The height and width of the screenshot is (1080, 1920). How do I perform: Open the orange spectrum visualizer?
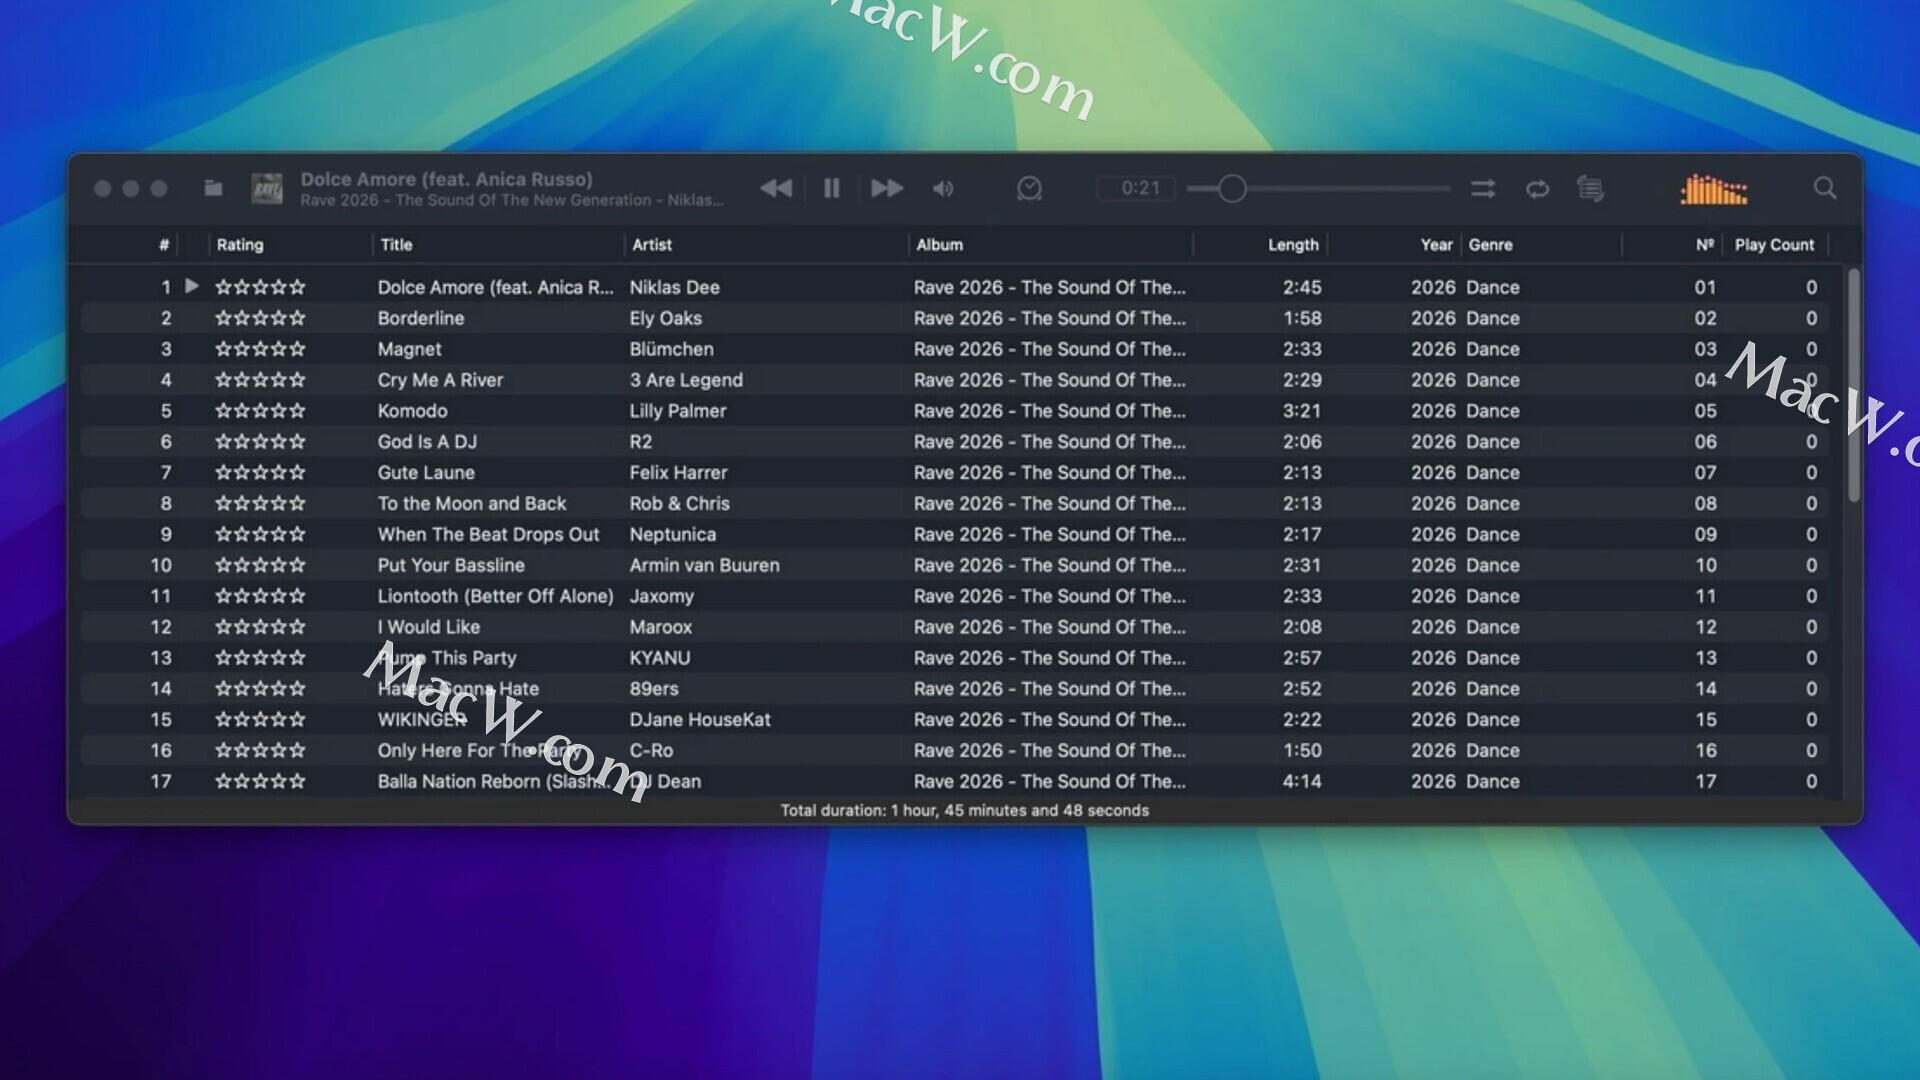(1714, 189)
